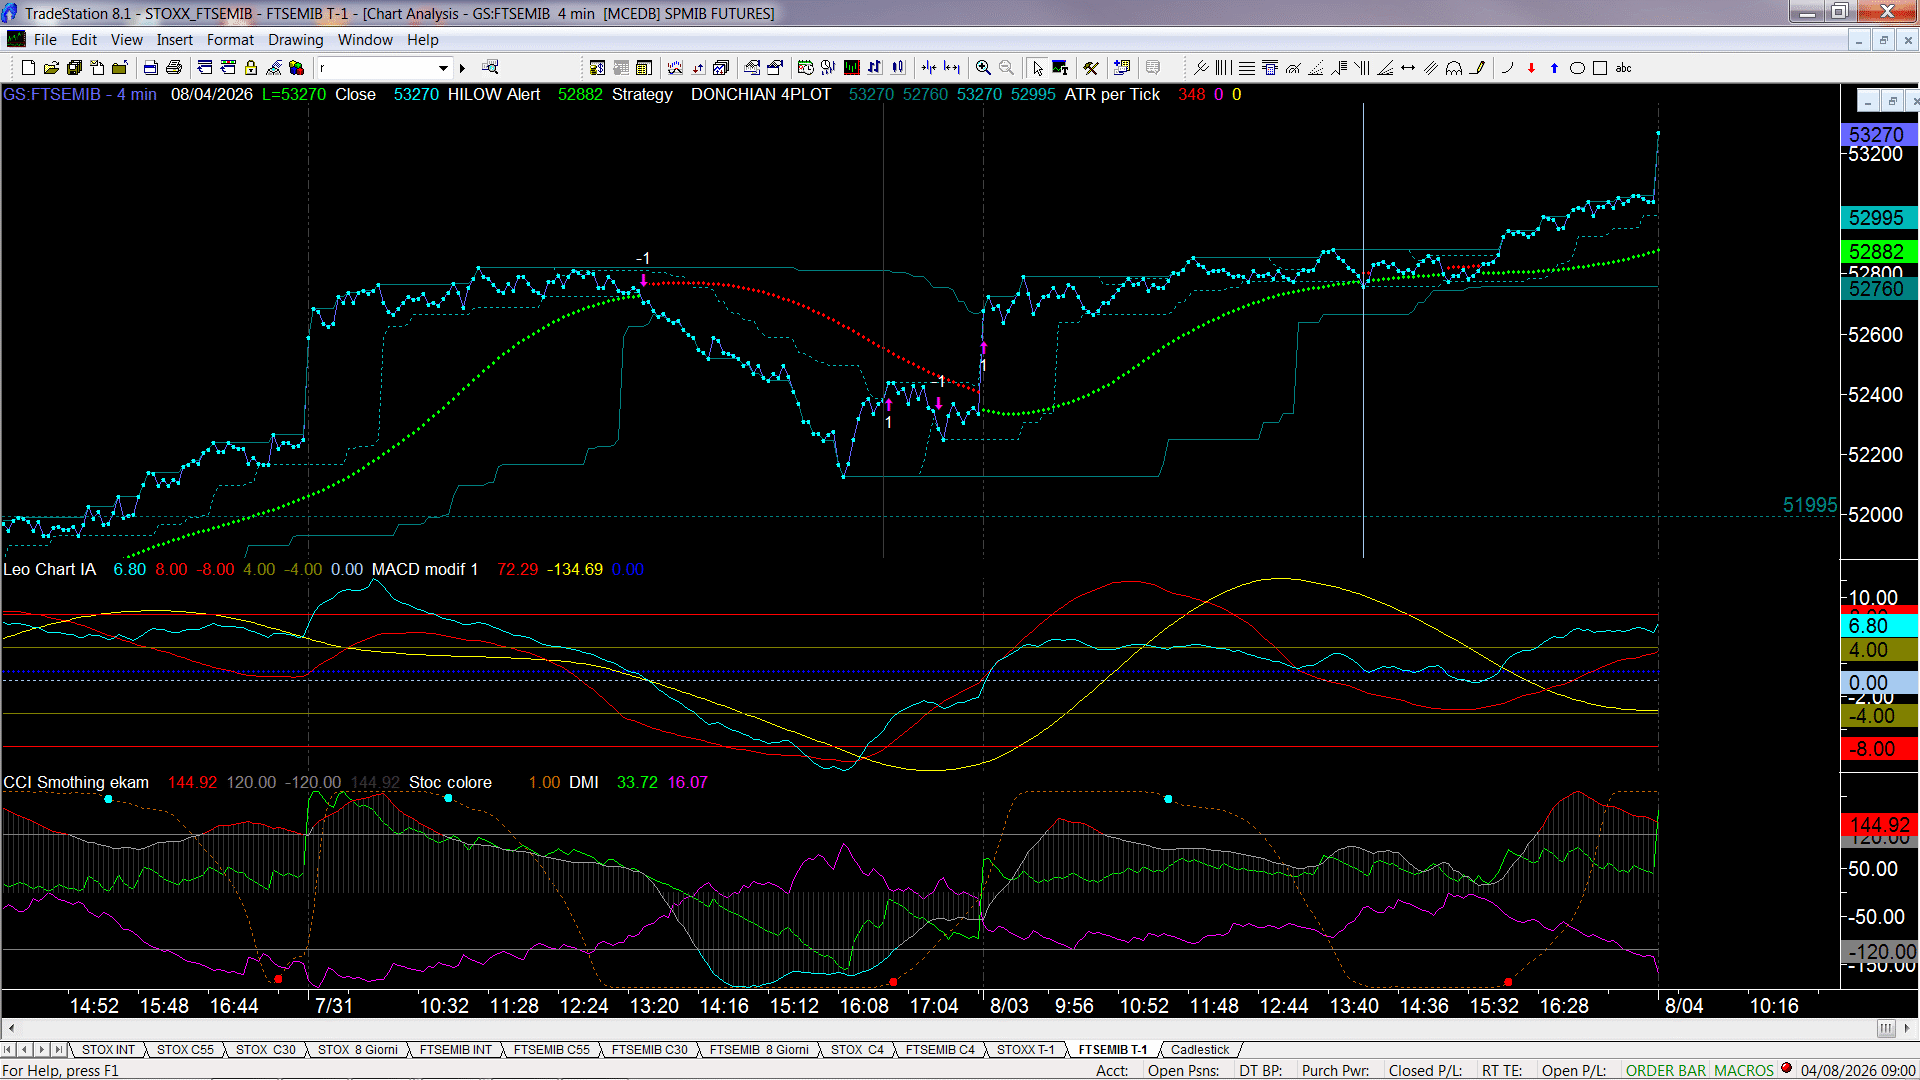
Task: Click the search chart magnifier icon
Action: coord(490,68)
